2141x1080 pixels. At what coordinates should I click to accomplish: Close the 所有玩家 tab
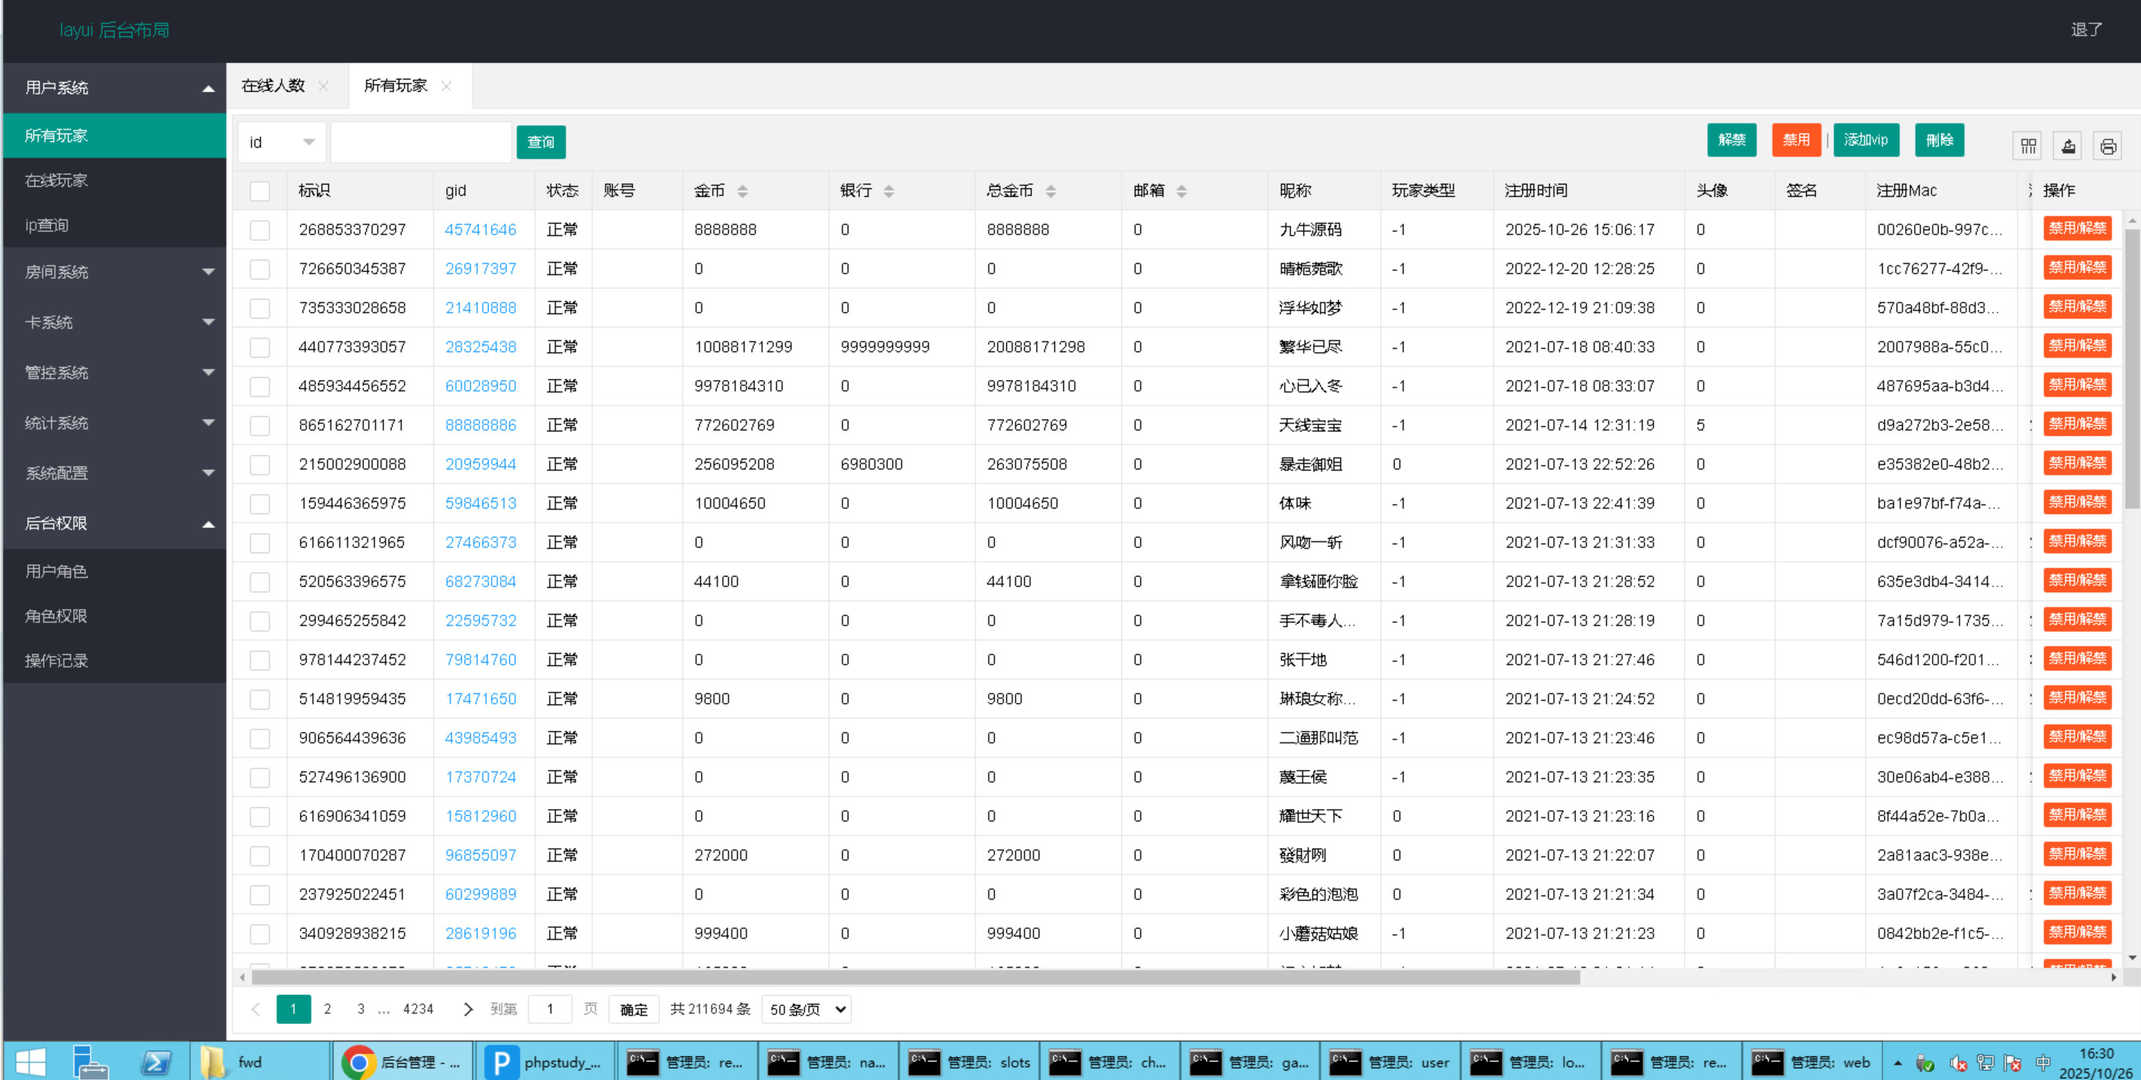(x=446, y=86)
